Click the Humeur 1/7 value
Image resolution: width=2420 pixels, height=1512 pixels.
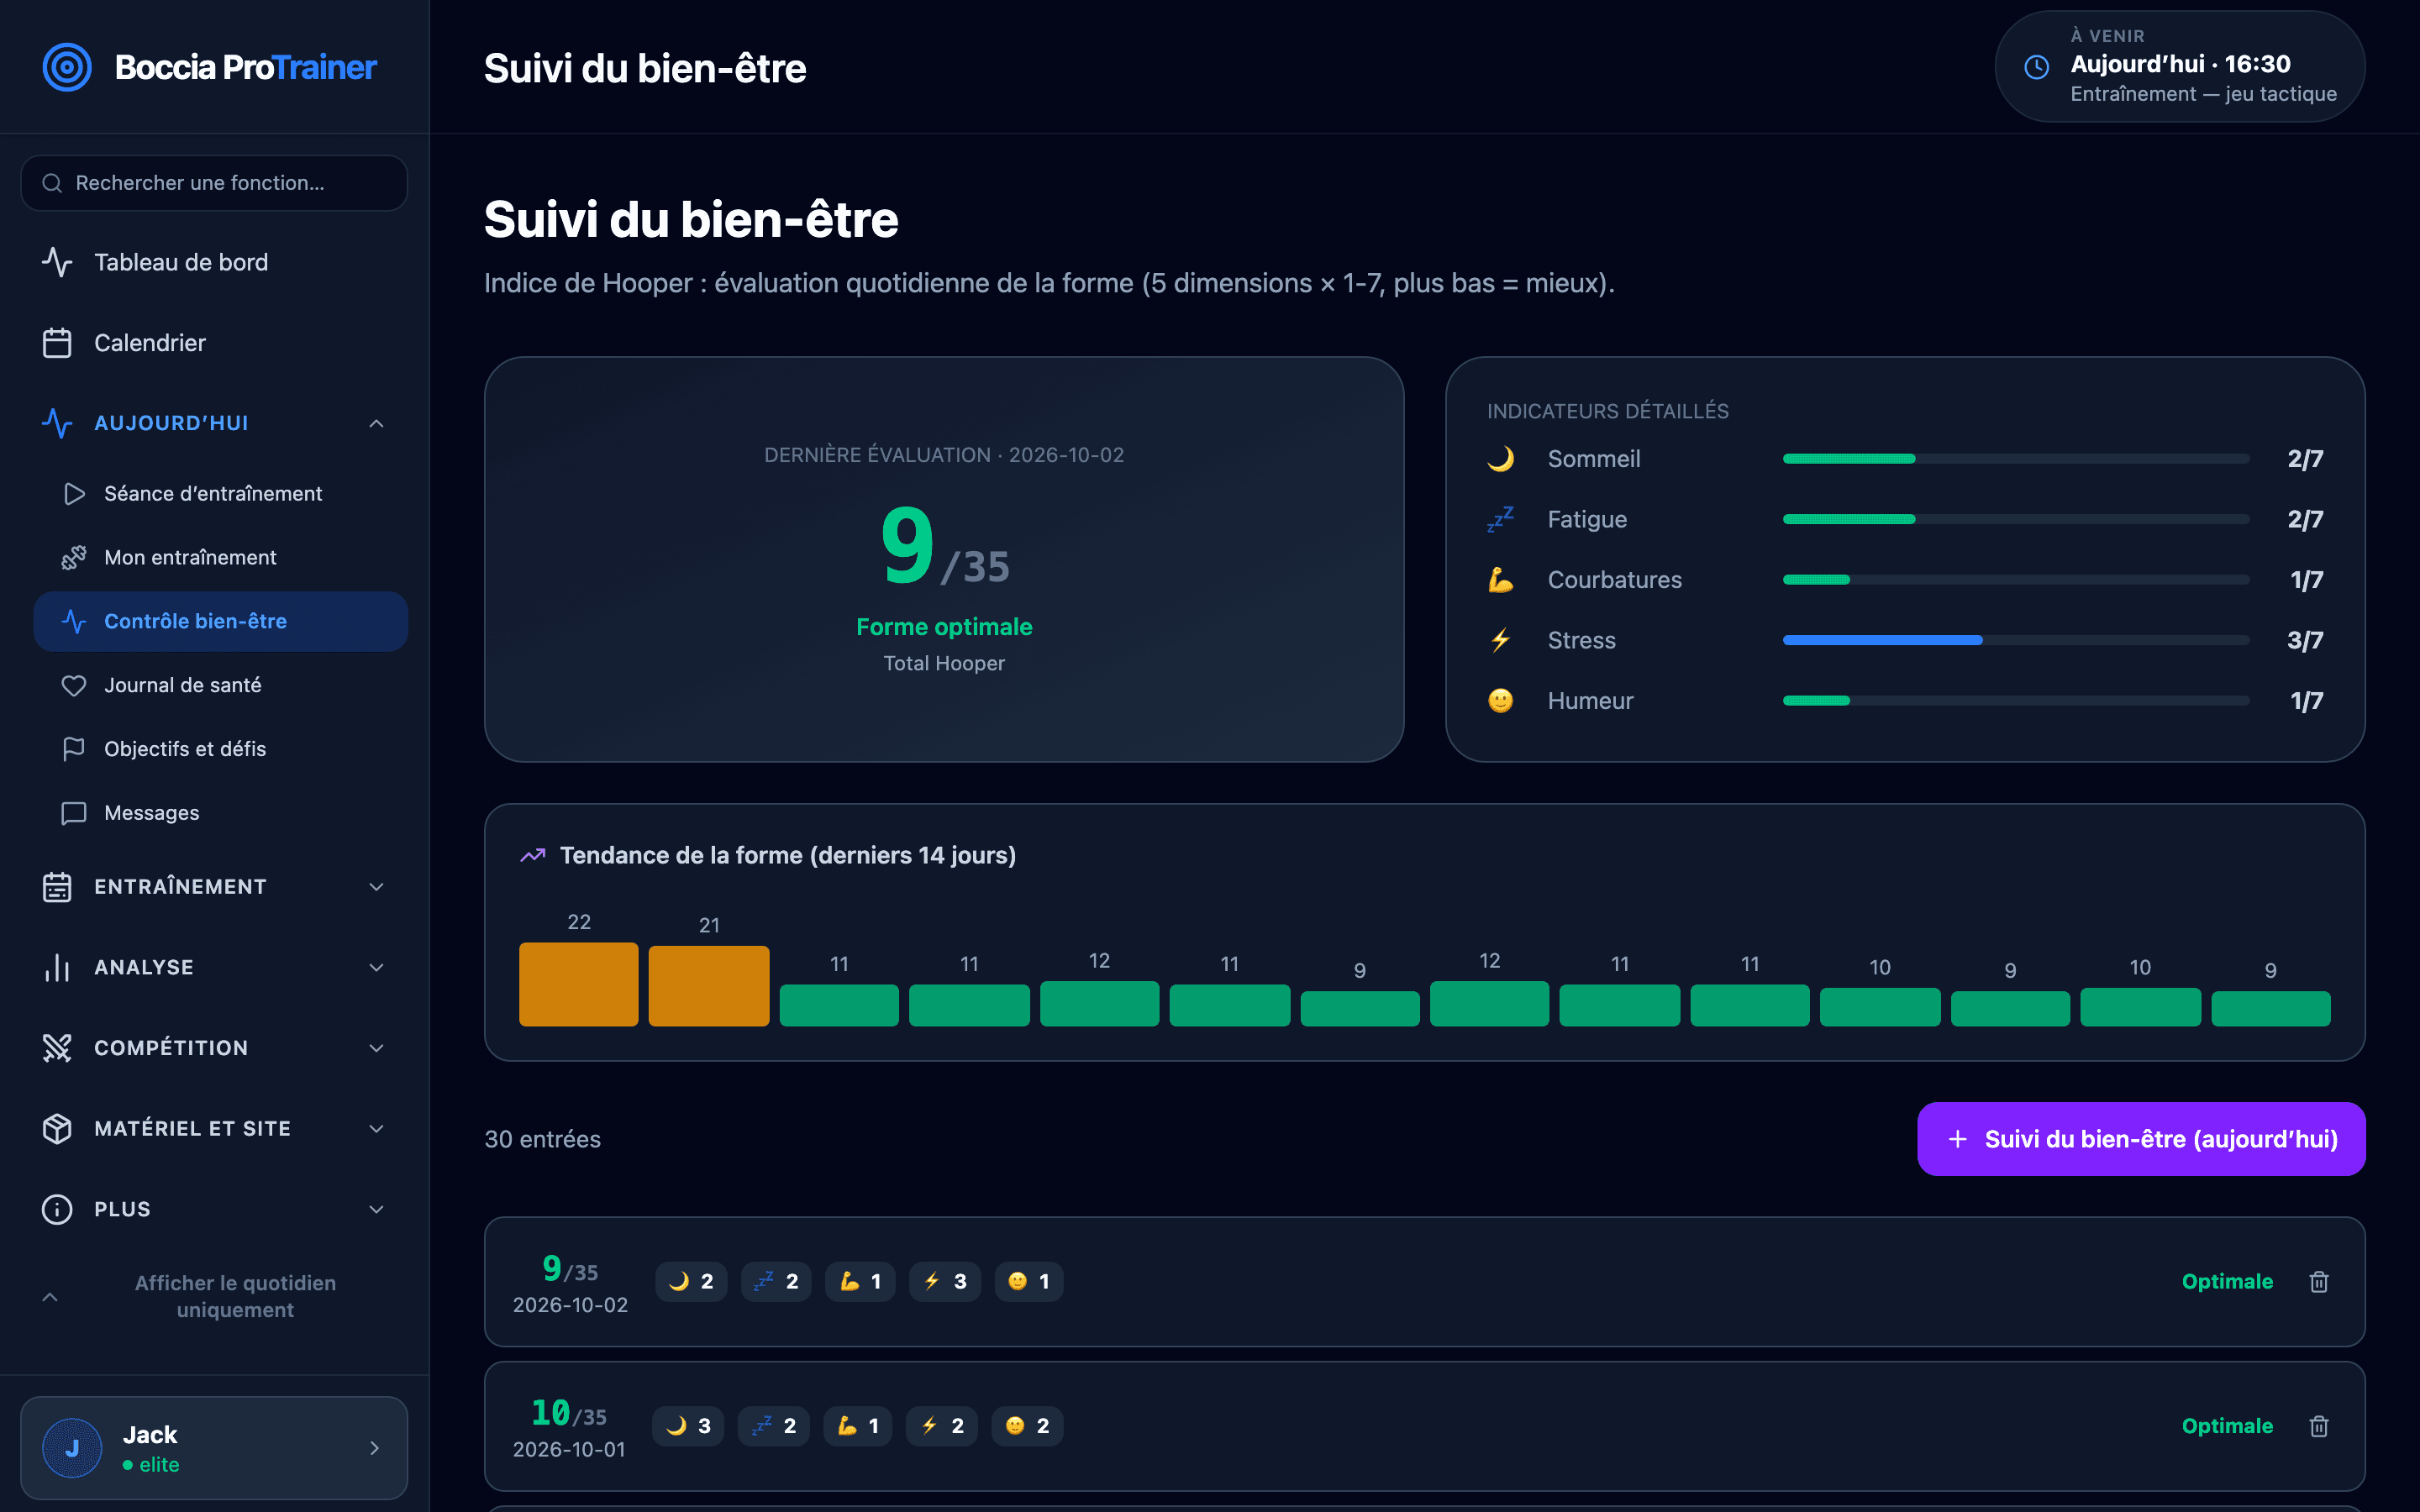pyautogui.click(x=2306, y=701)
